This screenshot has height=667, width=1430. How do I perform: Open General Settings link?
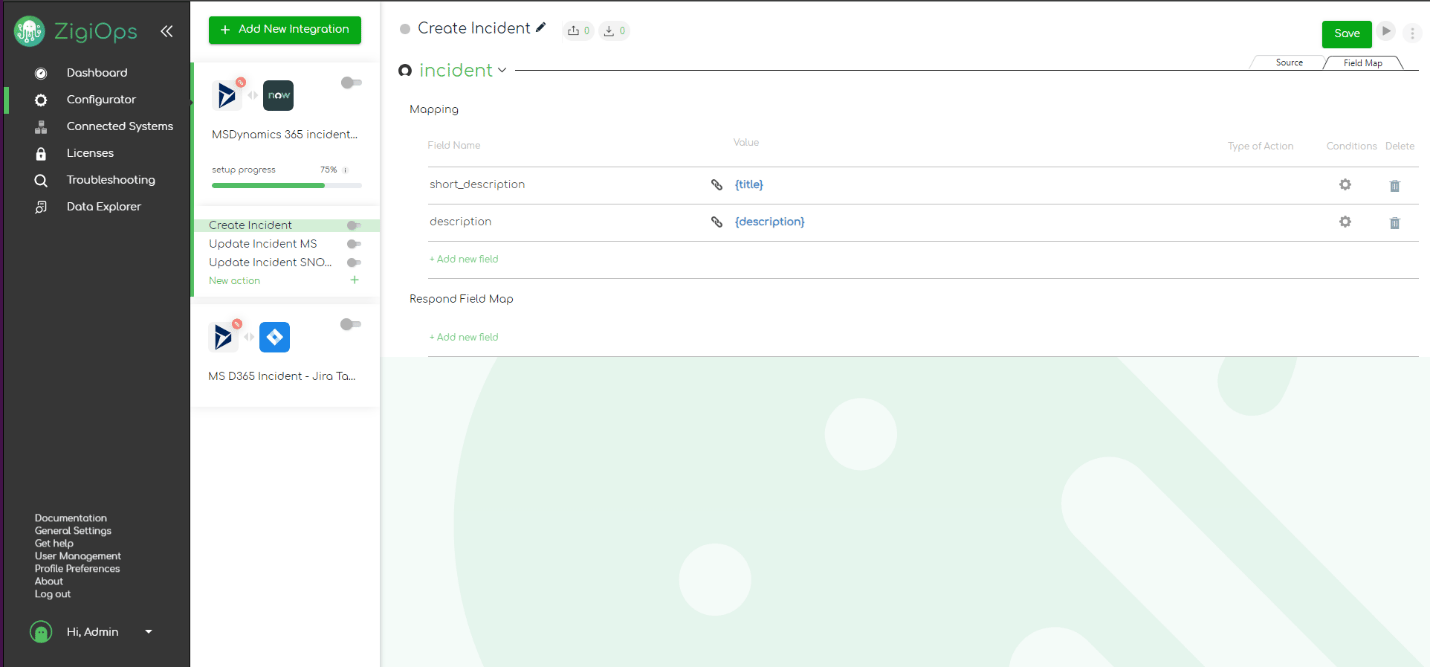tap(73, 531)
